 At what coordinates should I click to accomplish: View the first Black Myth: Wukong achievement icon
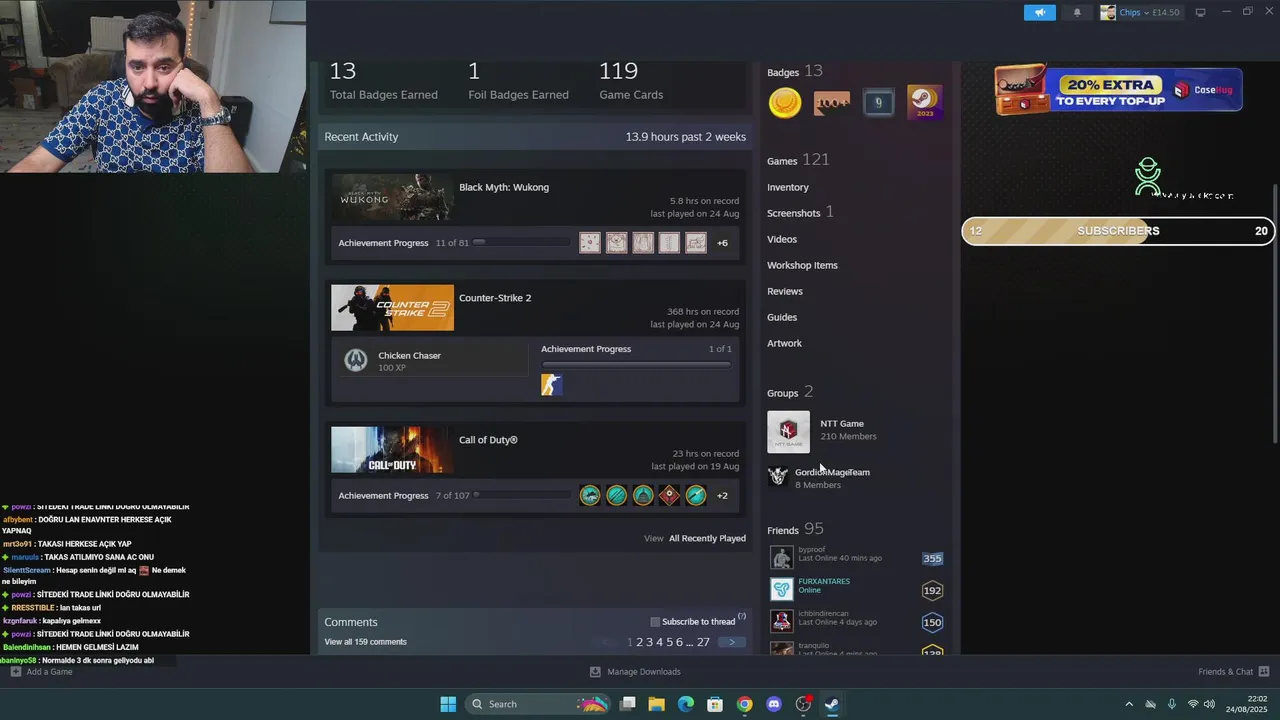pyautogui.click(x=590, y=243)
